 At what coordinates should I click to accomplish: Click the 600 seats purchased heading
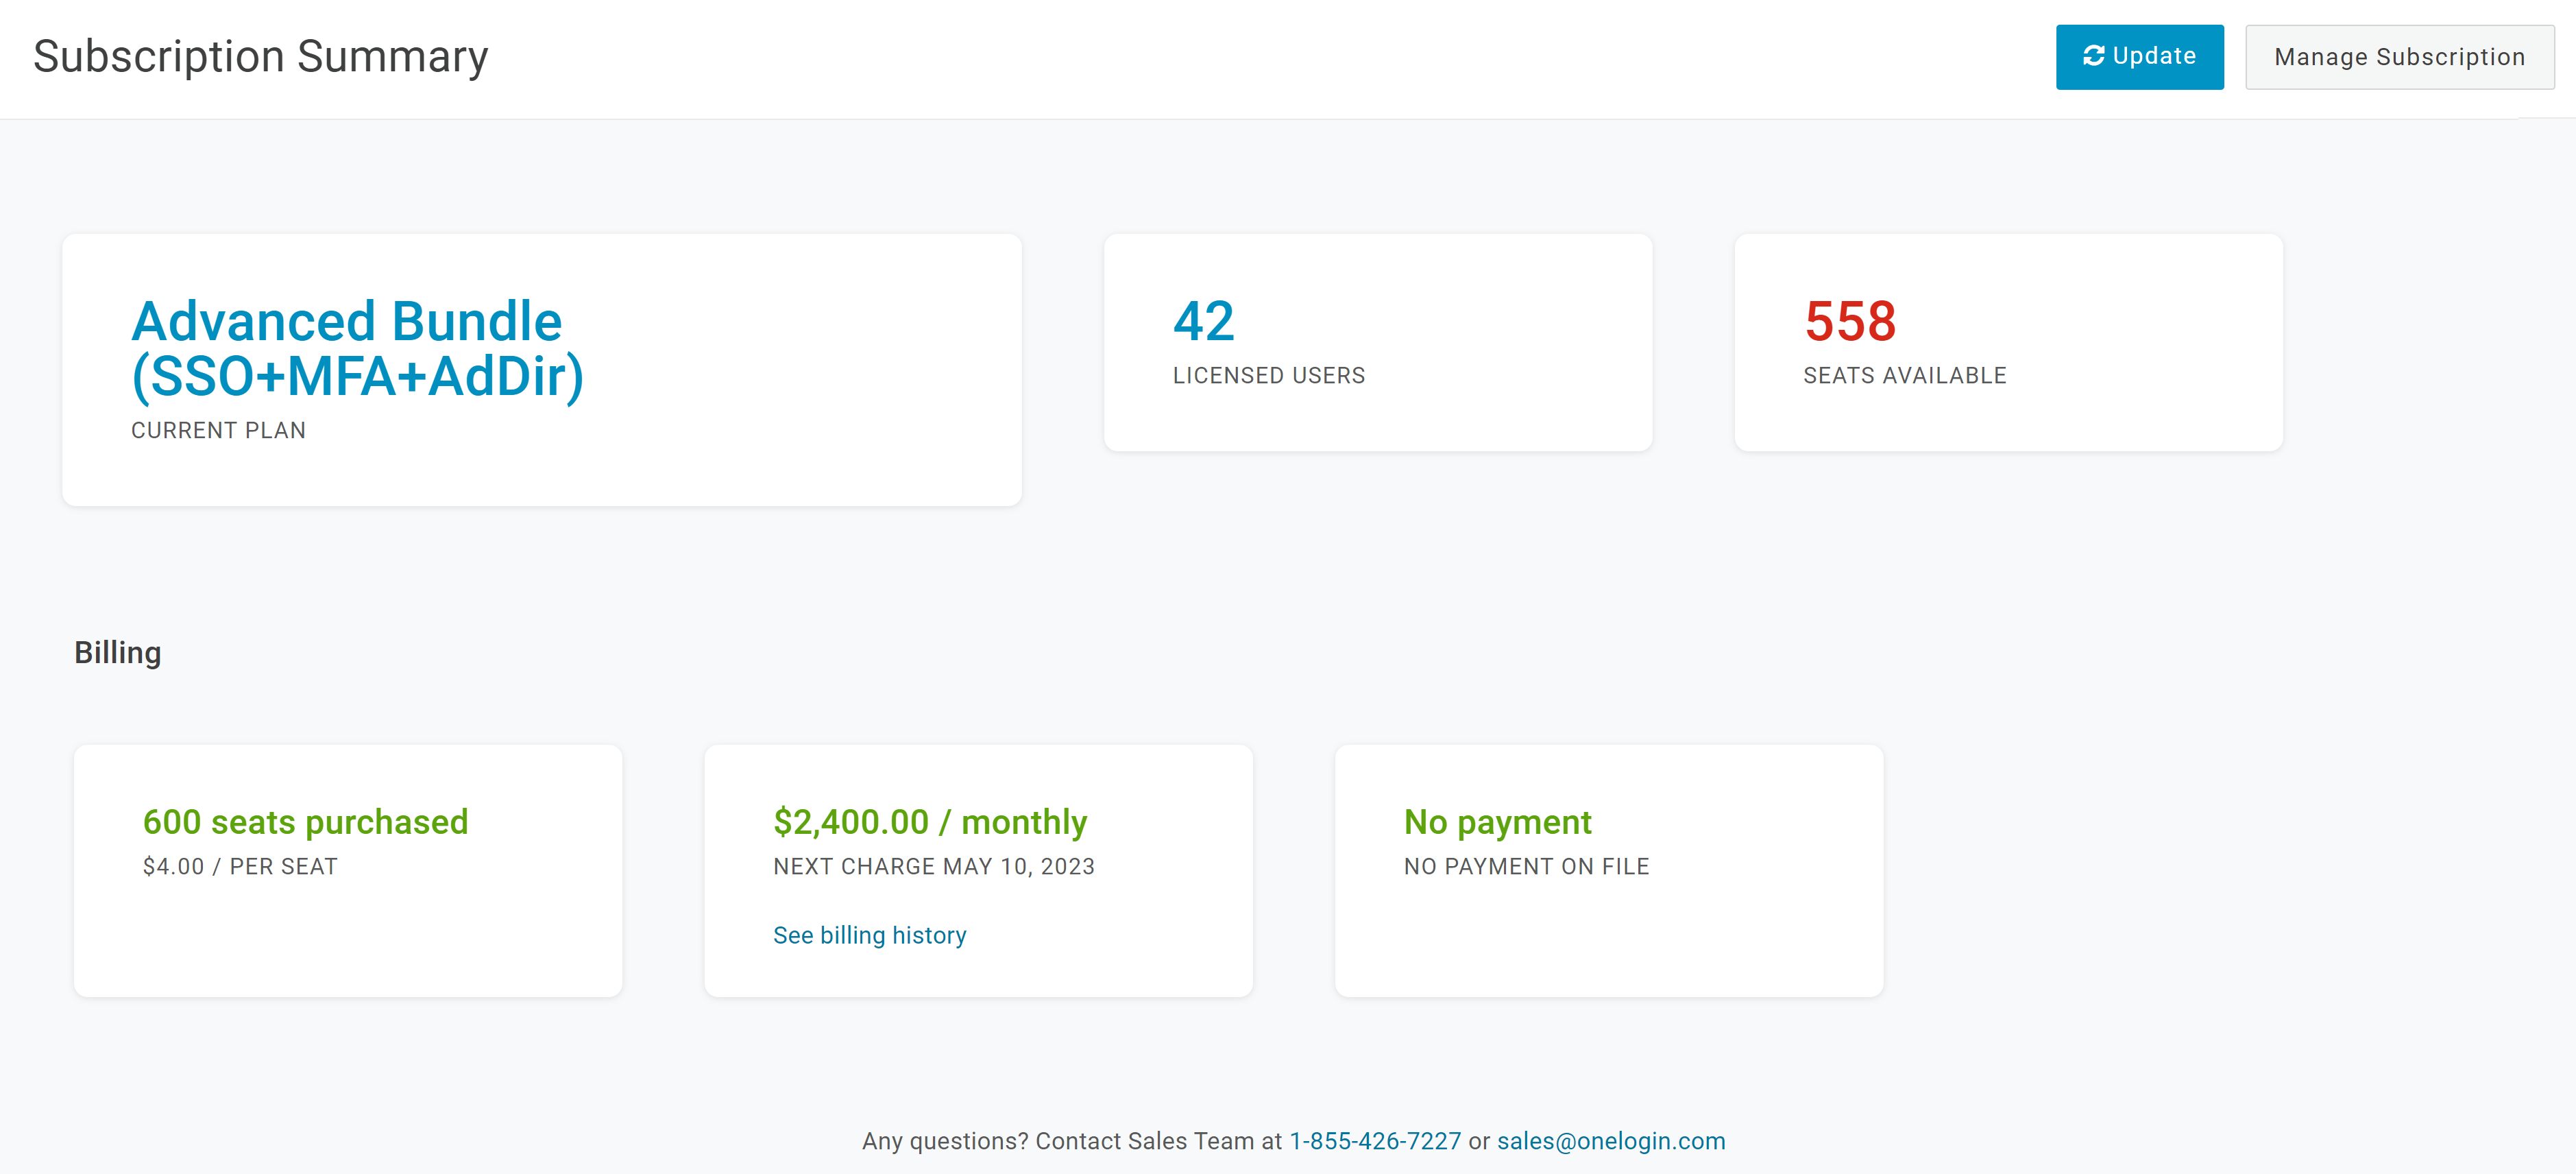coord(304,821)
